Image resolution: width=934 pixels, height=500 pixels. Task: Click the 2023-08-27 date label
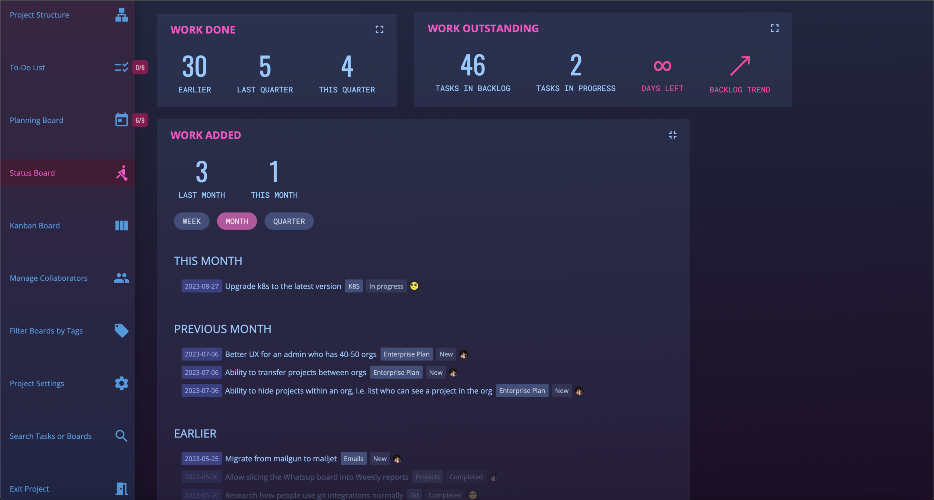tap(201, 286)
